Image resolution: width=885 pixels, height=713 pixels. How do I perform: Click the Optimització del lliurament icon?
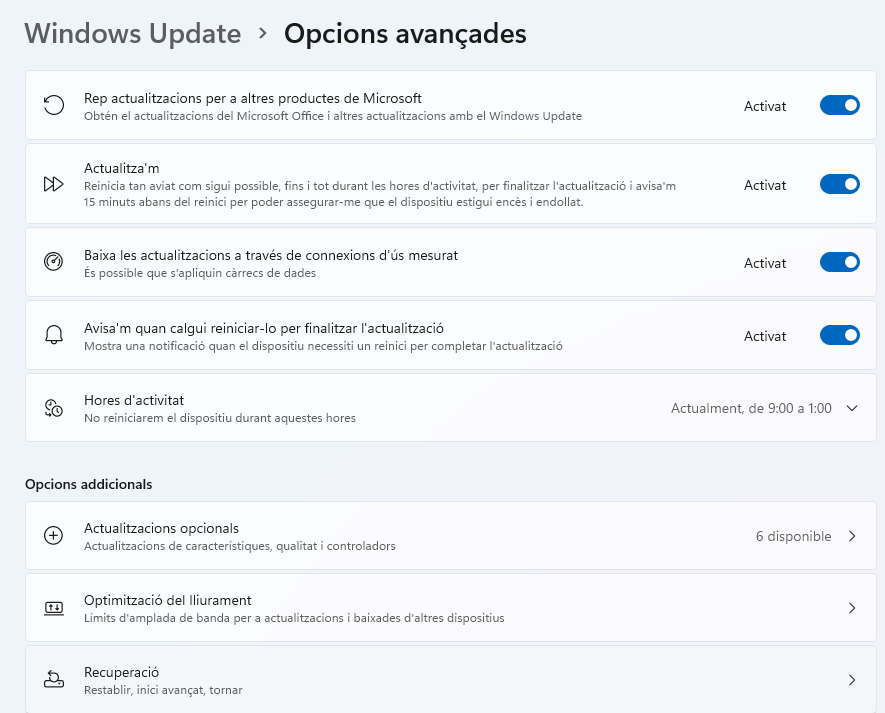point(54,608)
